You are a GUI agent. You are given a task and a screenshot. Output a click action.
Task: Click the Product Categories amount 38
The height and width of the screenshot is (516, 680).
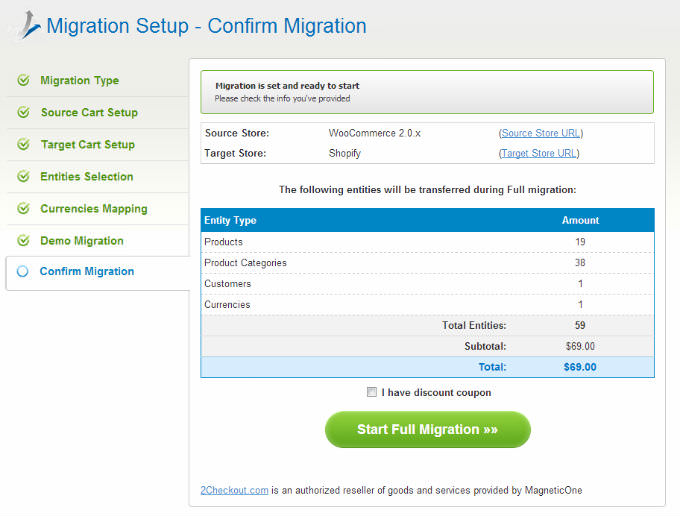(x=580, y=263)
